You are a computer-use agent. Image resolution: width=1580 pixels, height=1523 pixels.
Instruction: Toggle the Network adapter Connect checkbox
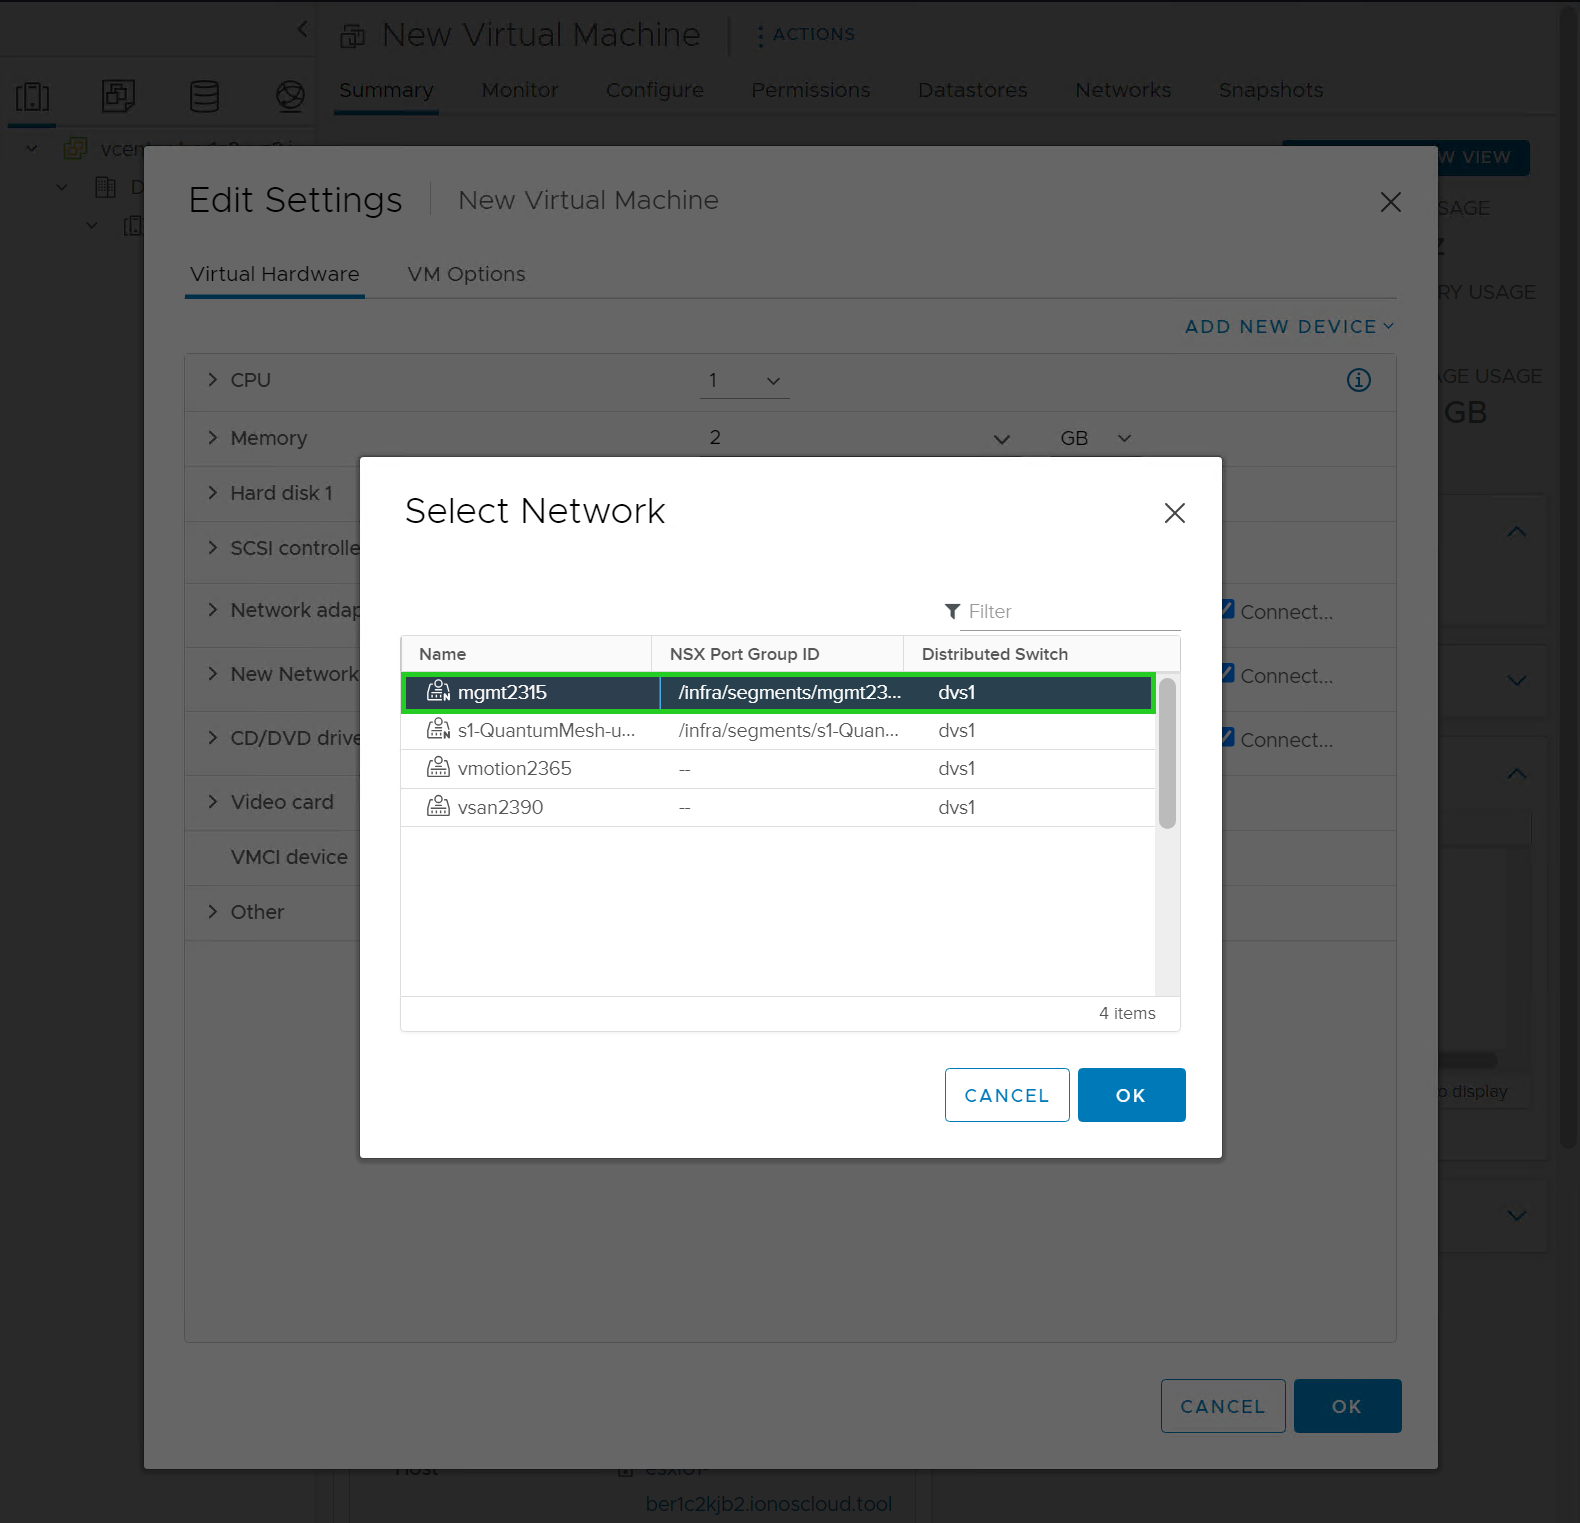pos(1228,610)
